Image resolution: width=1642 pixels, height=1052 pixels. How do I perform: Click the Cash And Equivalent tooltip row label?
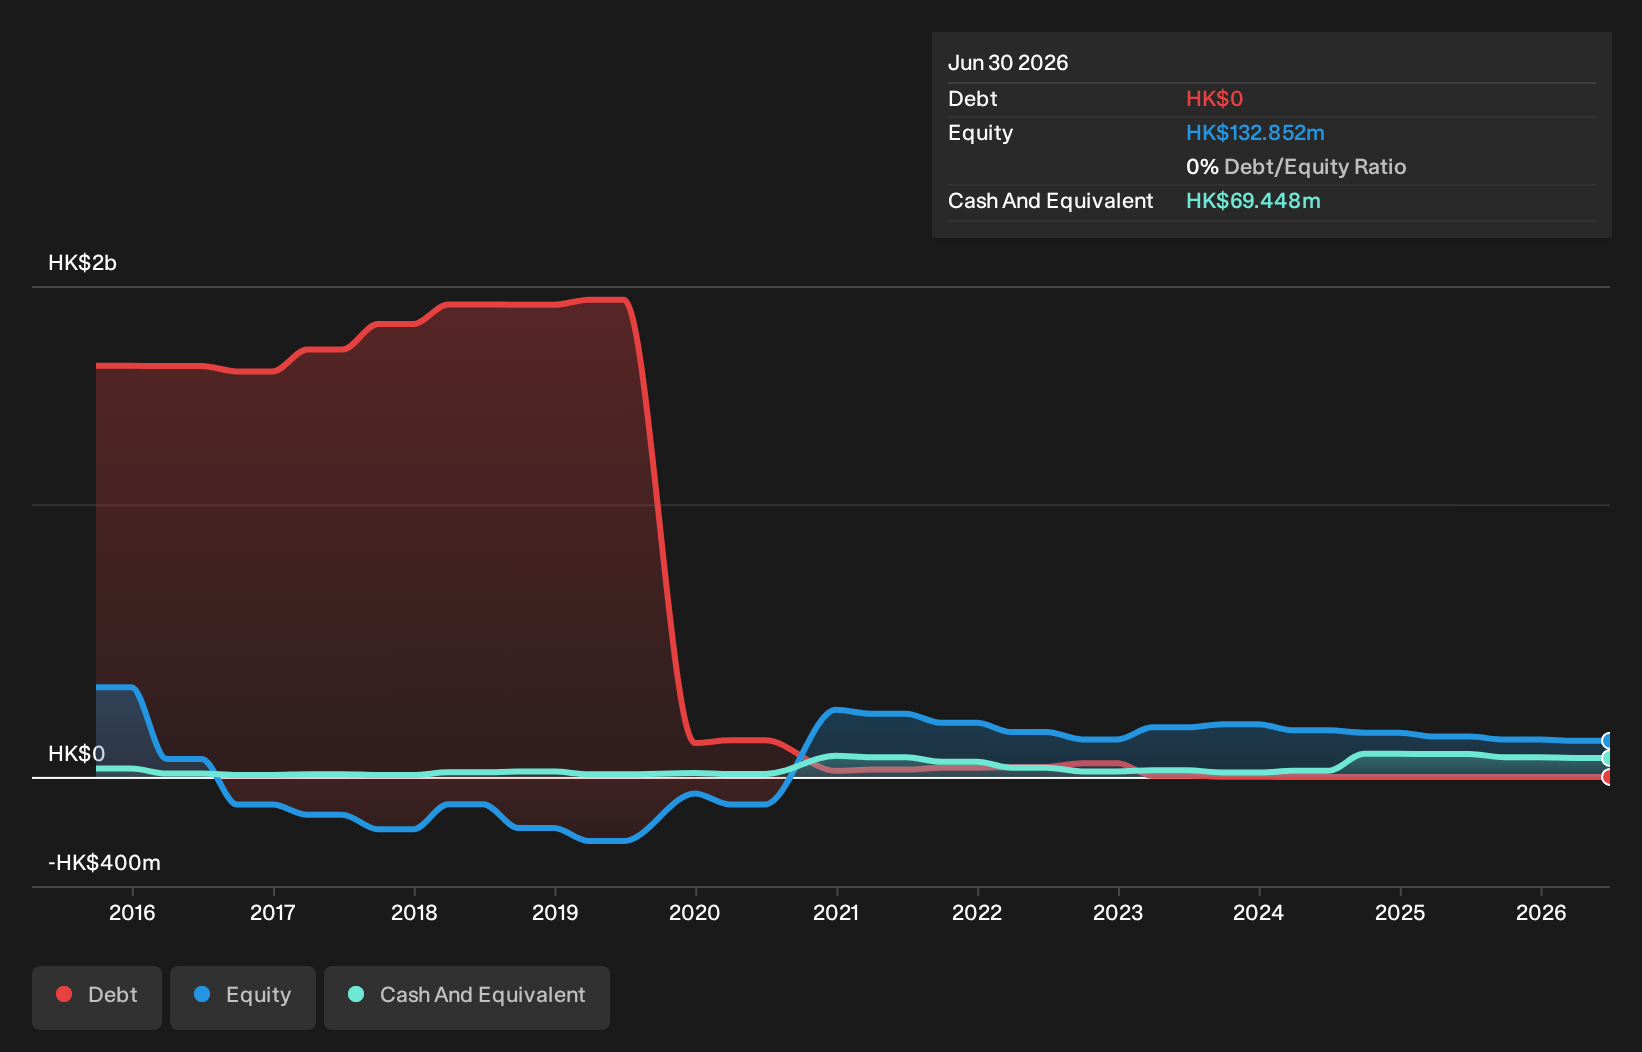point(1050,201)
